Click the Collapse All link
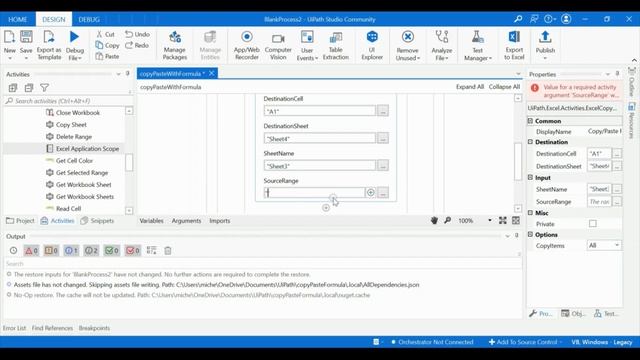The width and height of the screenshot is (640, 360). [504, 87]
